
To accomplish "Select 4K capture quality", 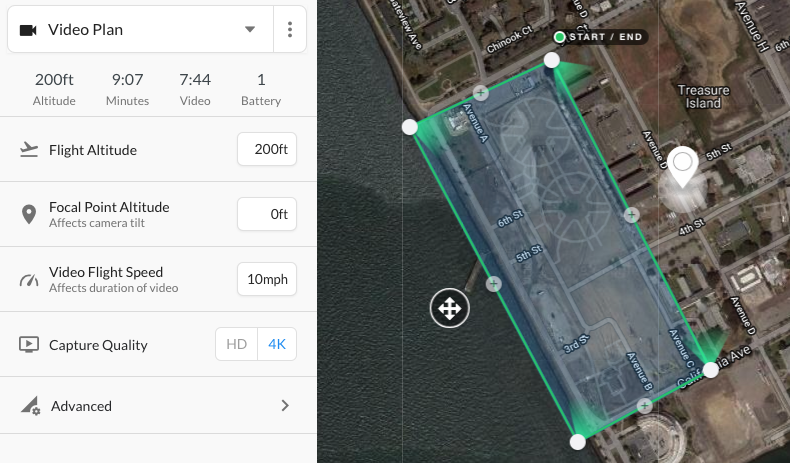I will tap(277, 344).
